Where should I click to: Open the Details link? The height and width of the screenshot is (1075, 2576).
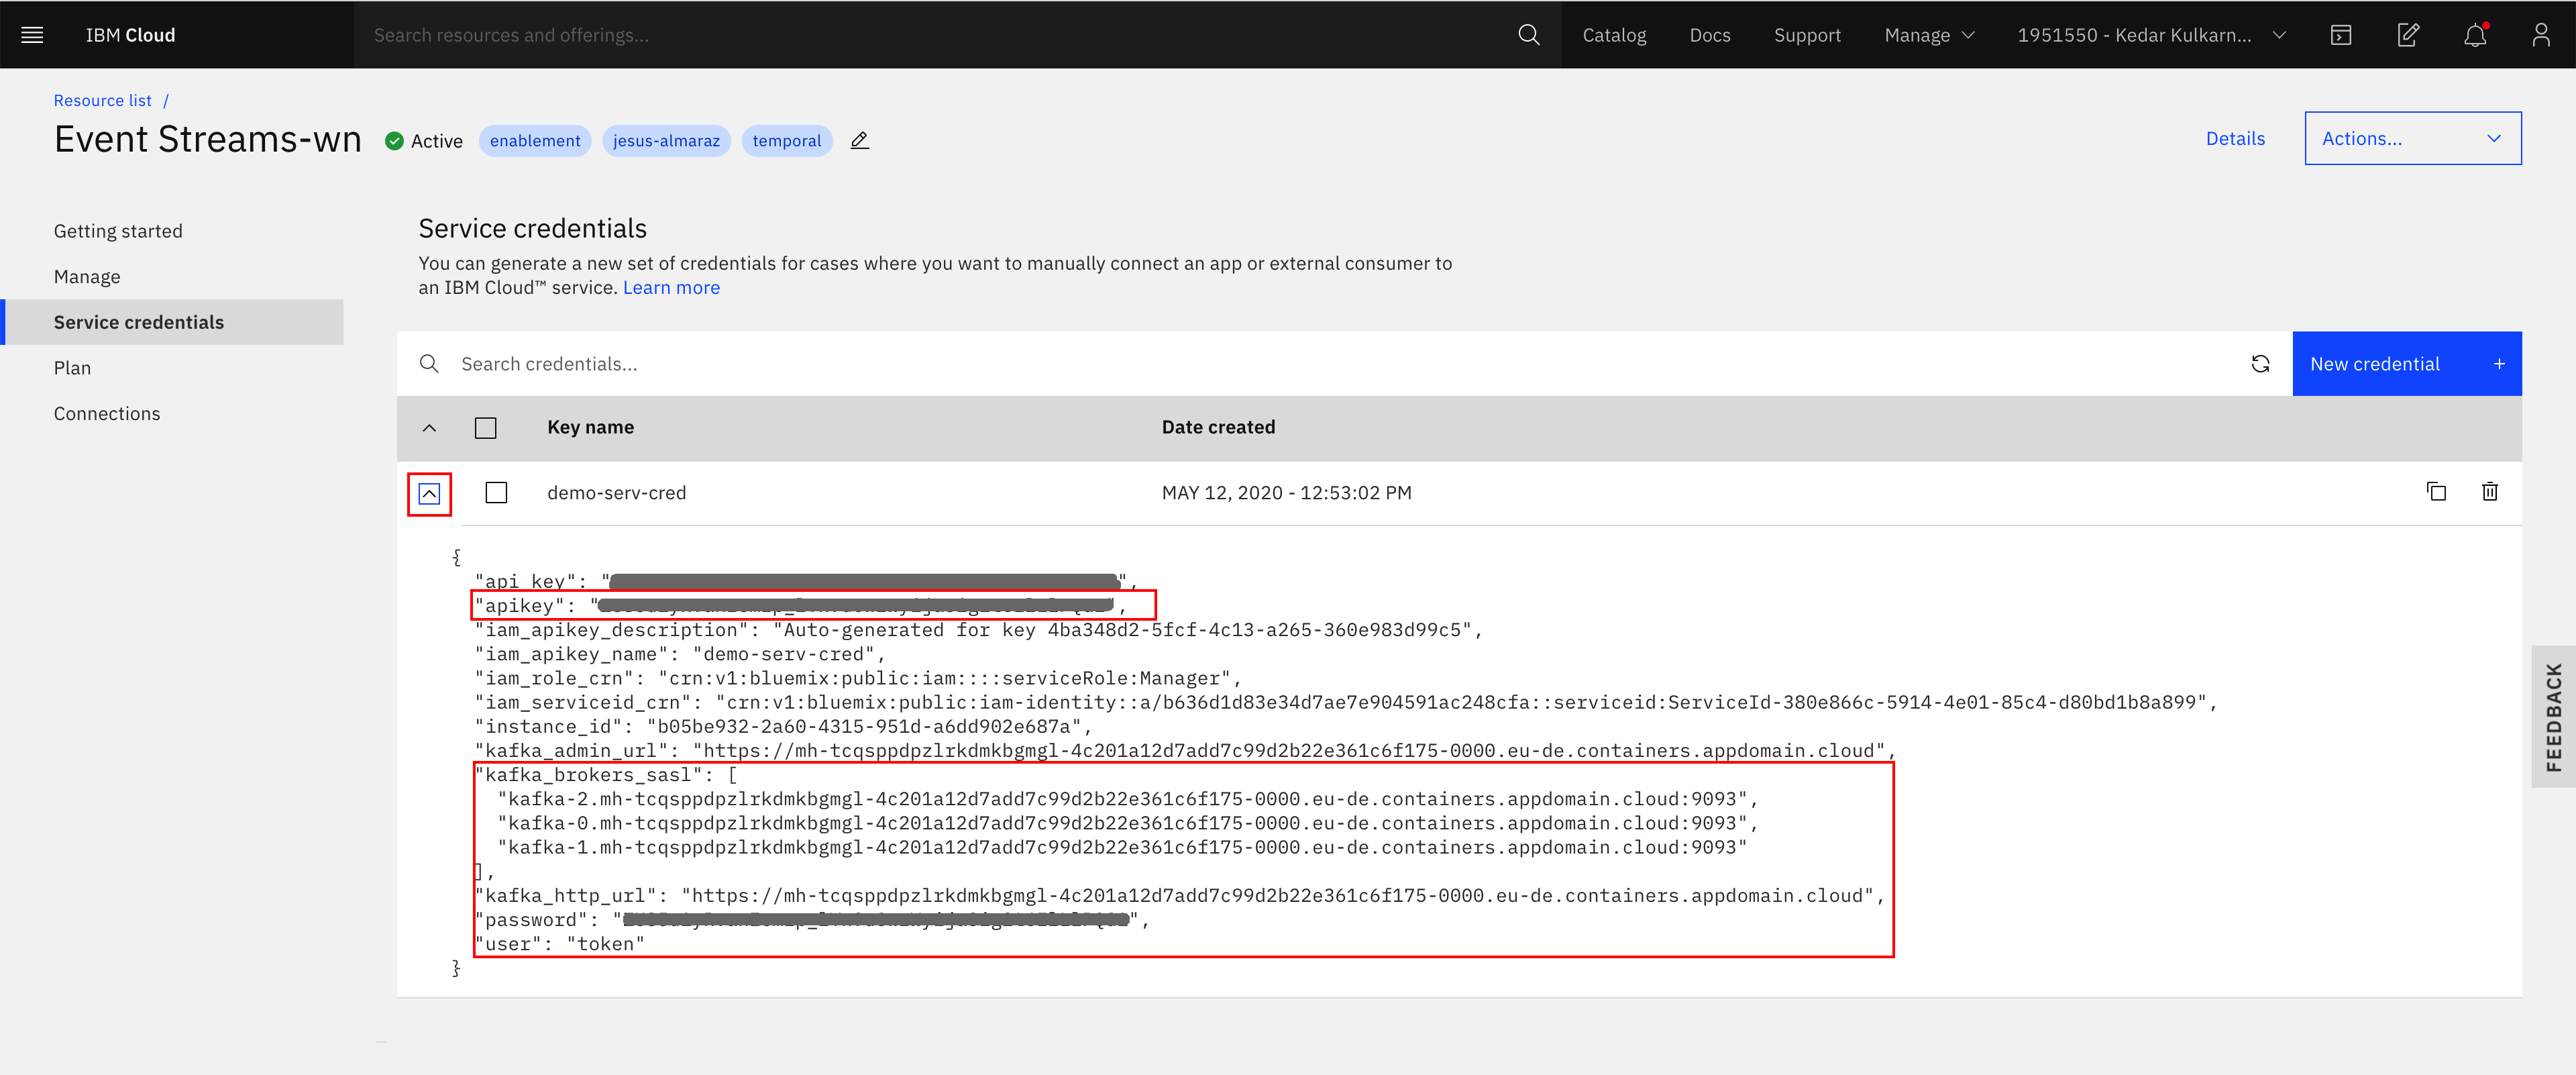click(x=2235, y=139)
